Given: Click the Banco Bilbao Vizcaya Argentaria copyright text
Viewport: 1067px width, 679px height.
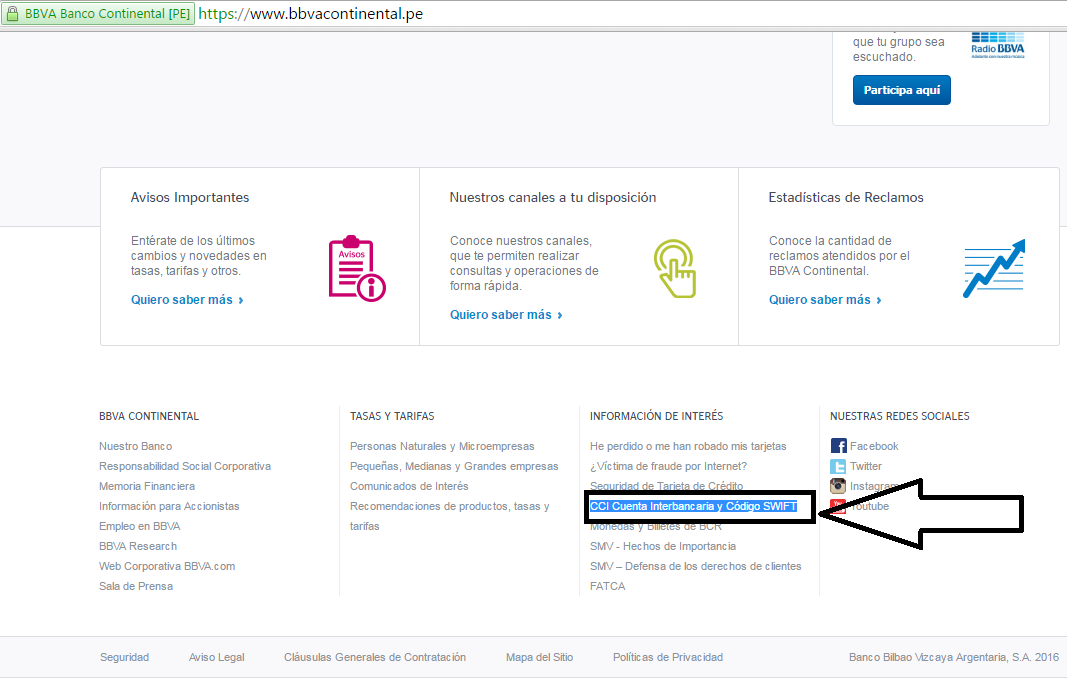Looking at the screenshot, I should point(954,657).
